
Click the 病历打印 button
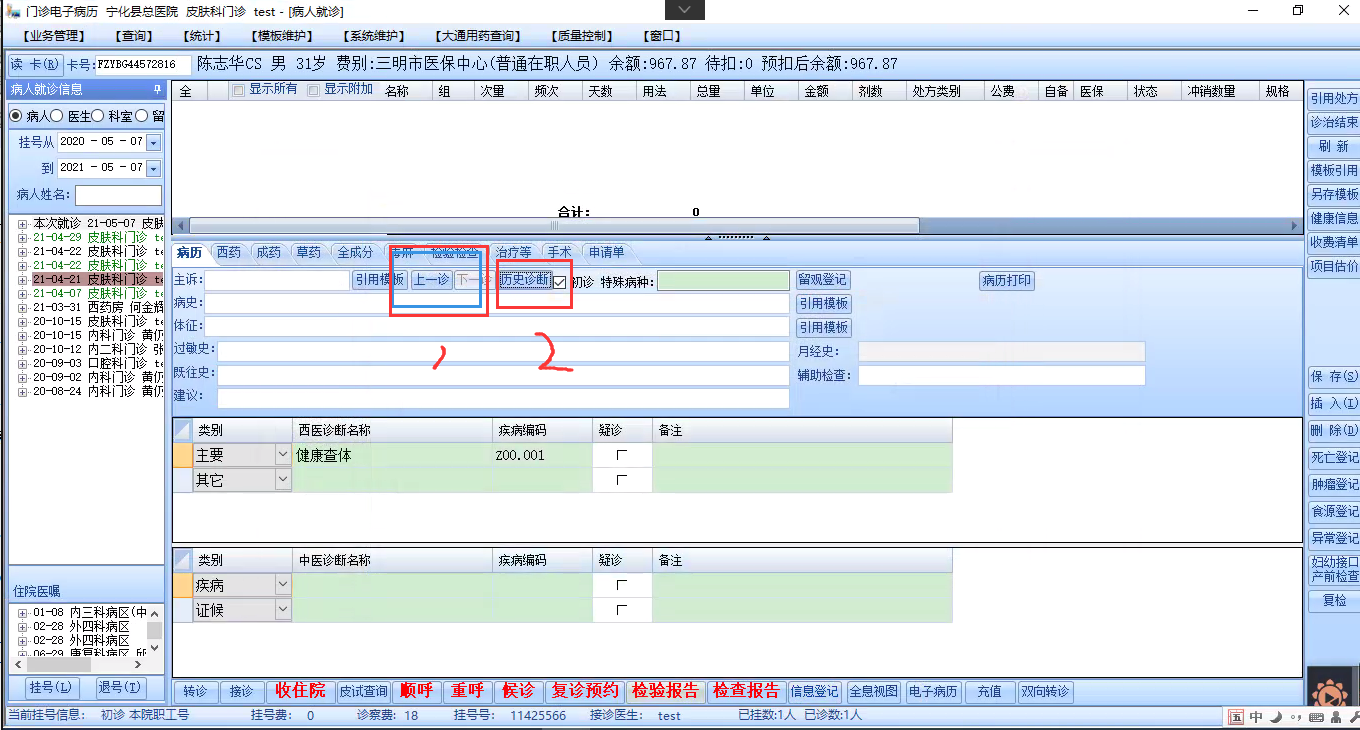[1007, 281]
